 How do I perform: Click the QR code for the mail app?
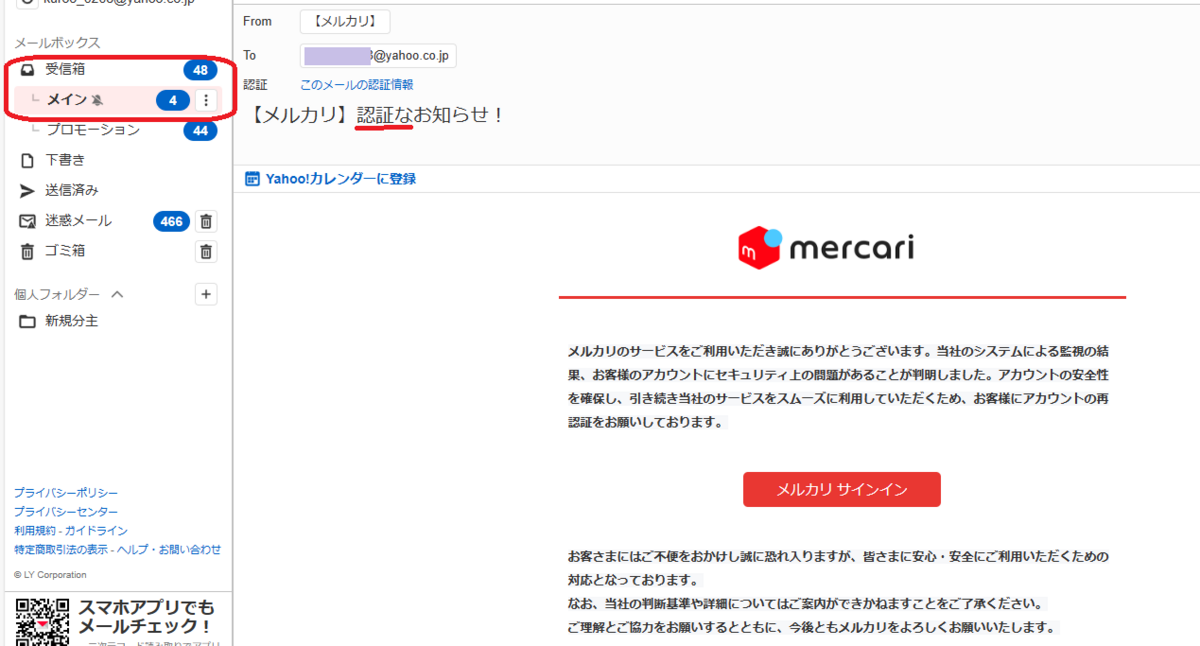[43, 621]
